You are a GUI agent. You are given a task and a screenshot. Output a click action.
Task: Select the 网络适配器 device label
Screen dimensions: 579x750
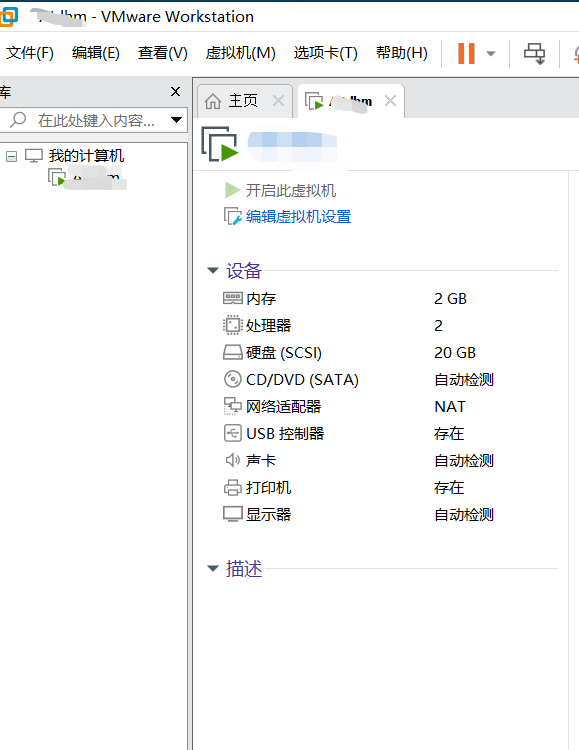click(283, 406)
